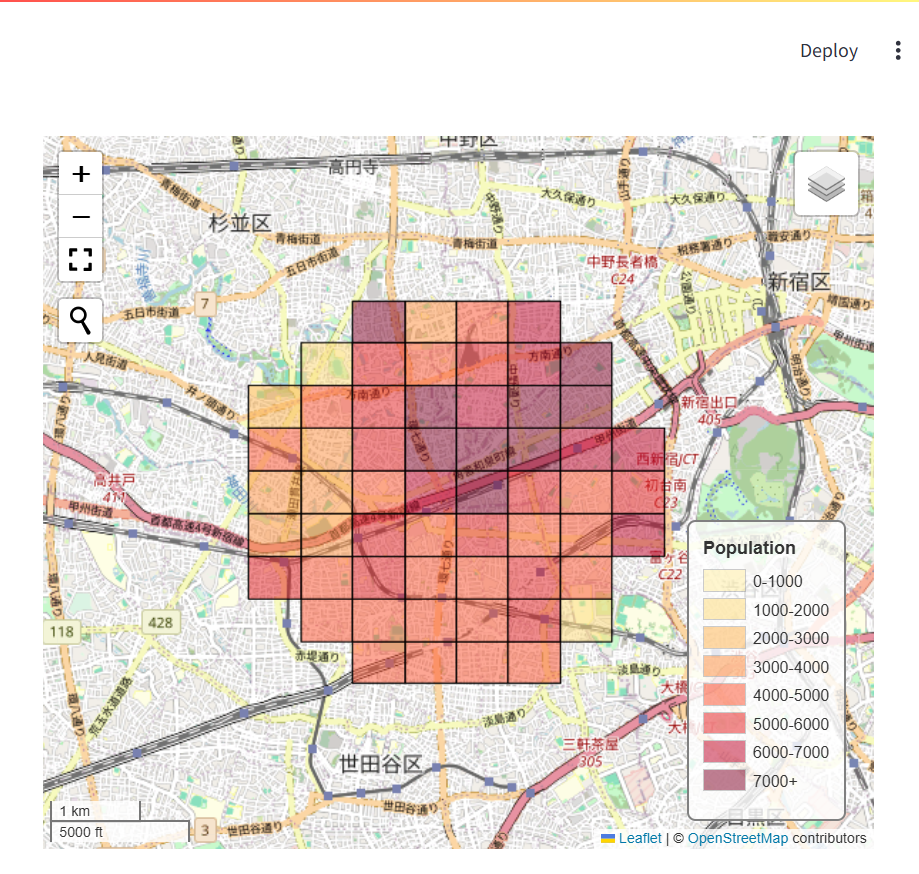Image resolution: width=919 pixels, height=874 pixels.
Task: Open the OpenStreetMap link
Action: click(x=737, y=838)
